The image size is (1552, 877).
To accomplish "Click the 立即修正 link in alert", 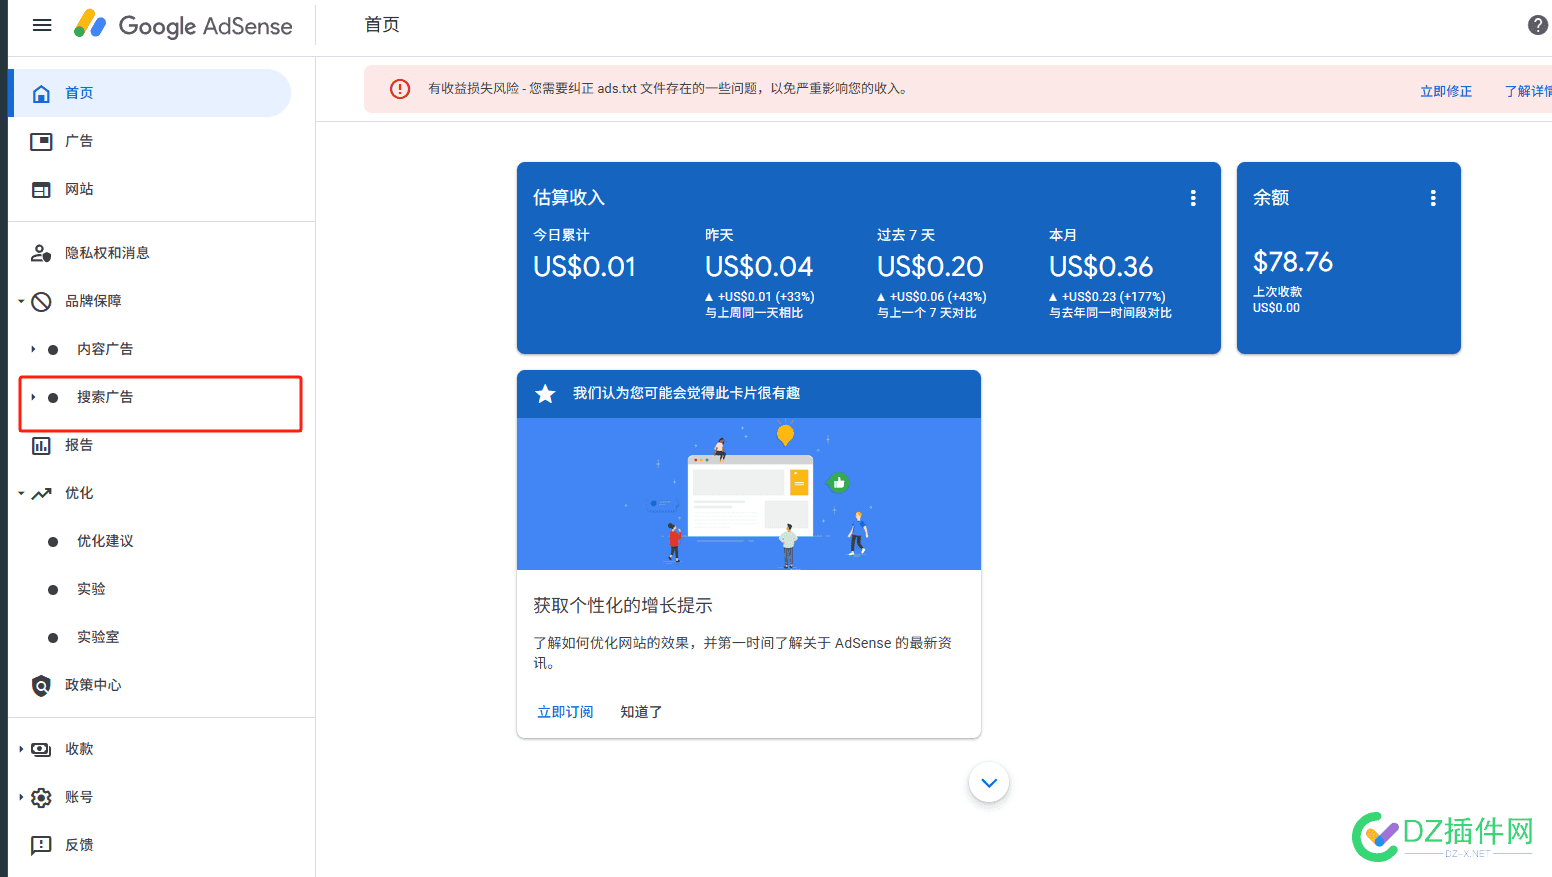I will (1446, 91).
